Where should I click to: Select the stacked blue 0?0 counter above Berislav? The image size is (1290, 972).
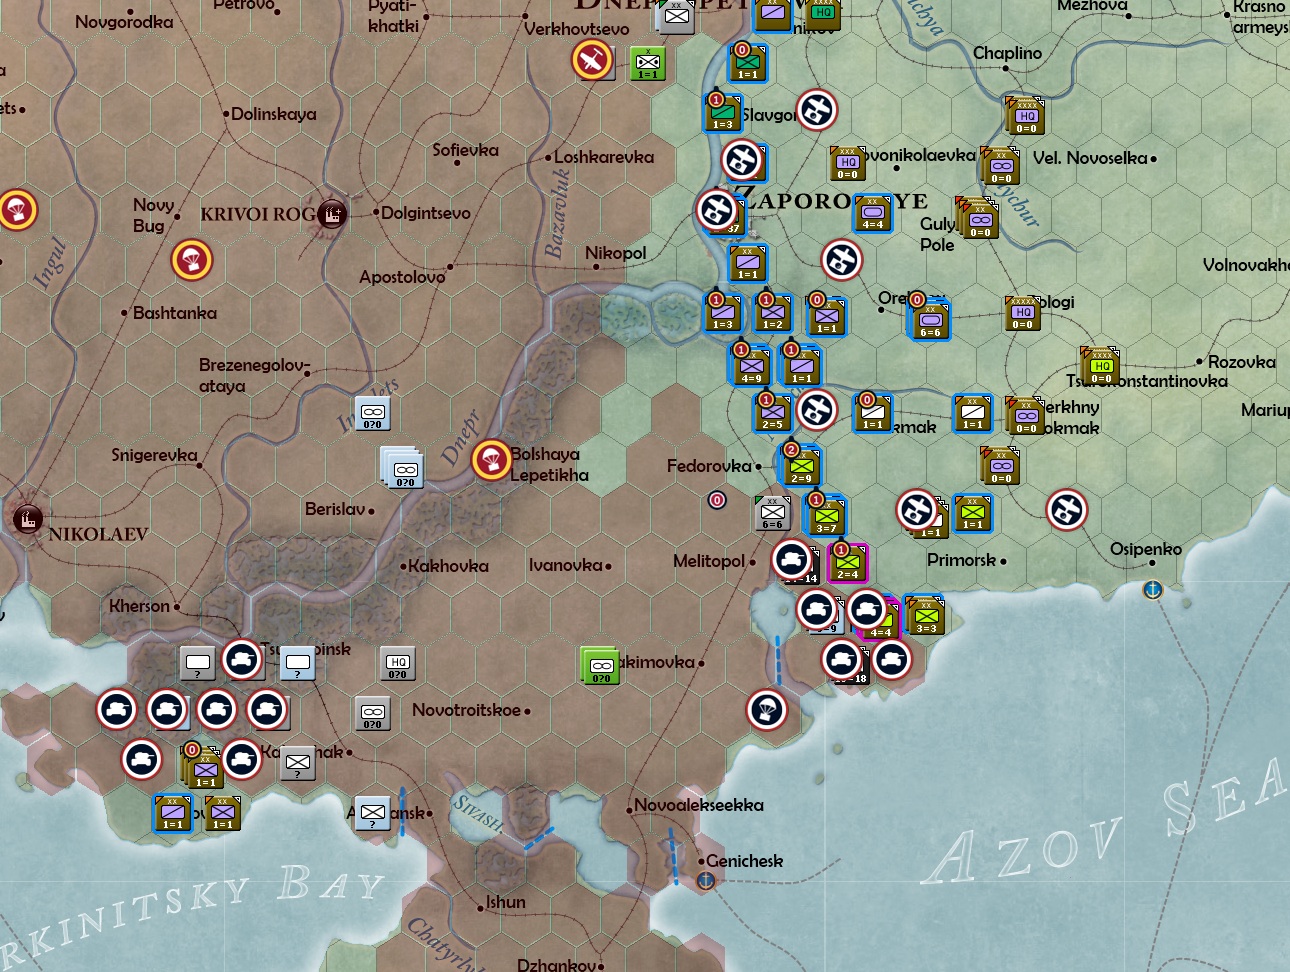403,468
